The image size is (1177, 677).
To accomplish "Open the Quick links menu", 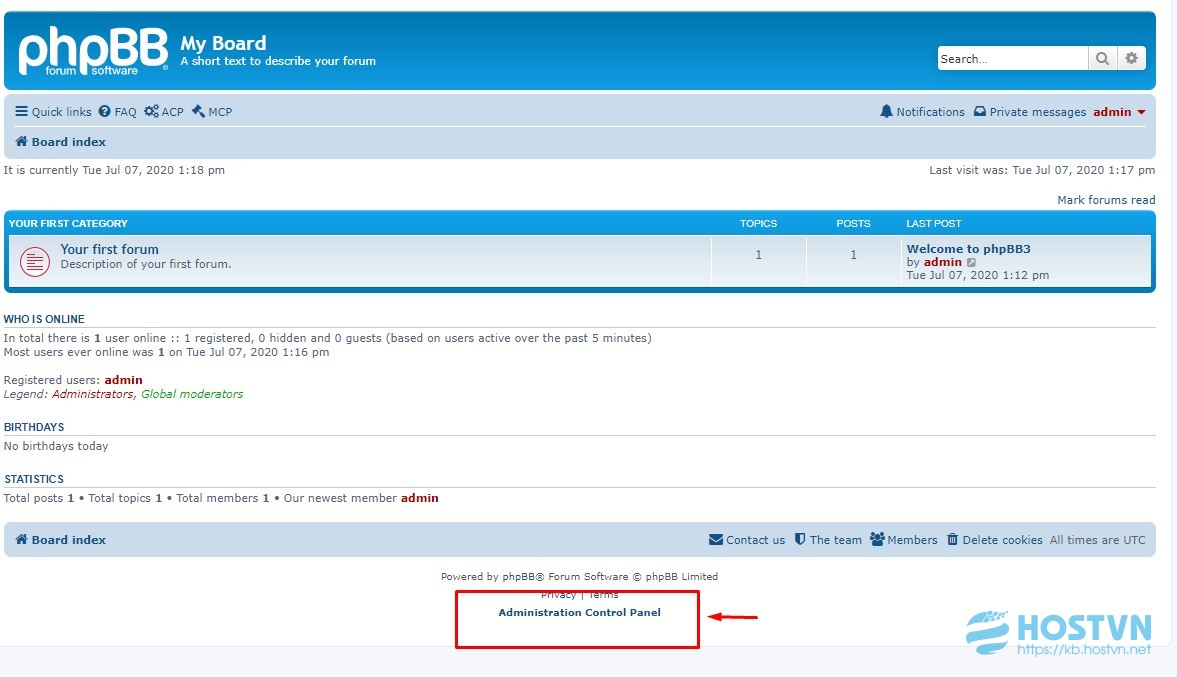I will tap(53, 111).
